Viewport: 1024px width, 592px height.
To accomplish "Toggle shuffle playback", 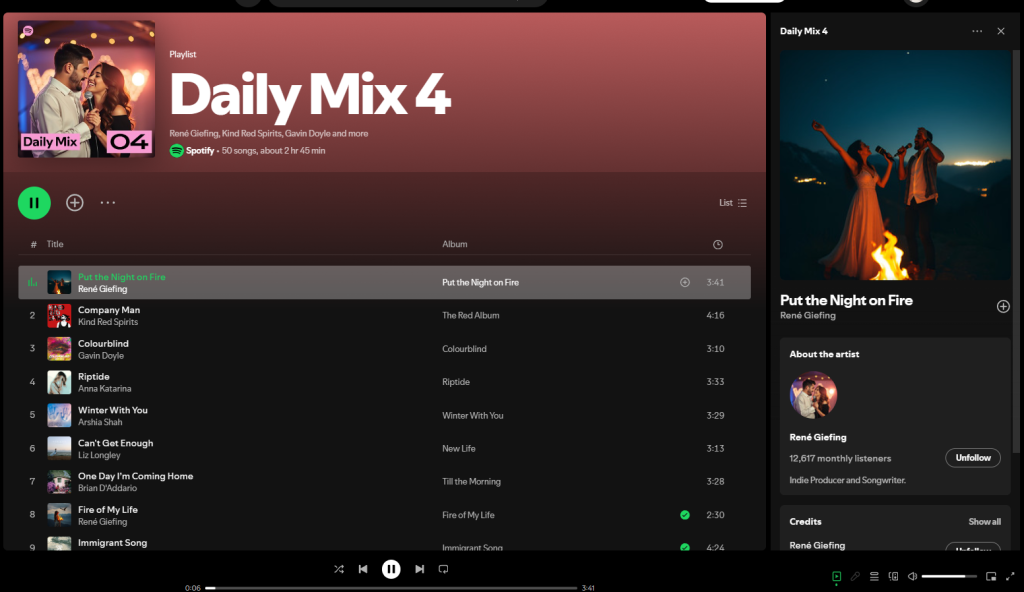I will [x=338, y=569].
